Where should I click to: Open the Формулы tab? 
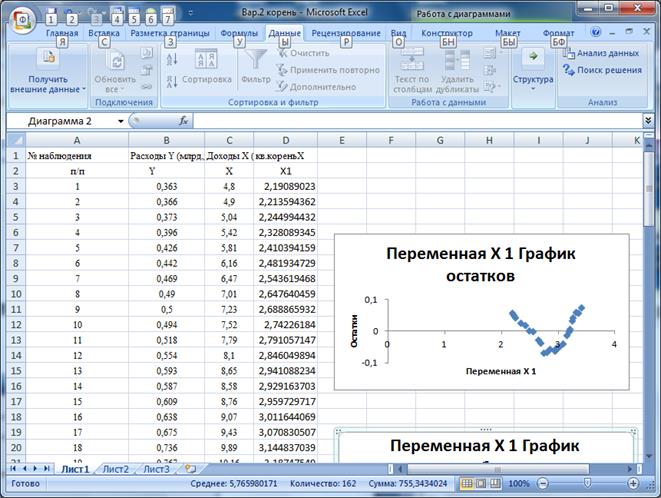point(239,33)
